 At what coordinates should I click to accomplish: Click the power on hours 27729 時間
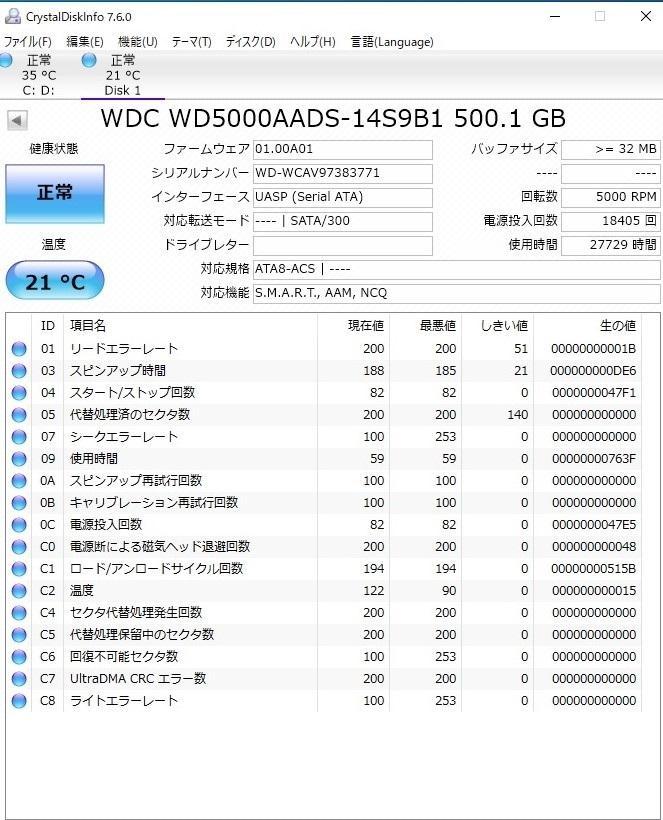click(611, 245)
